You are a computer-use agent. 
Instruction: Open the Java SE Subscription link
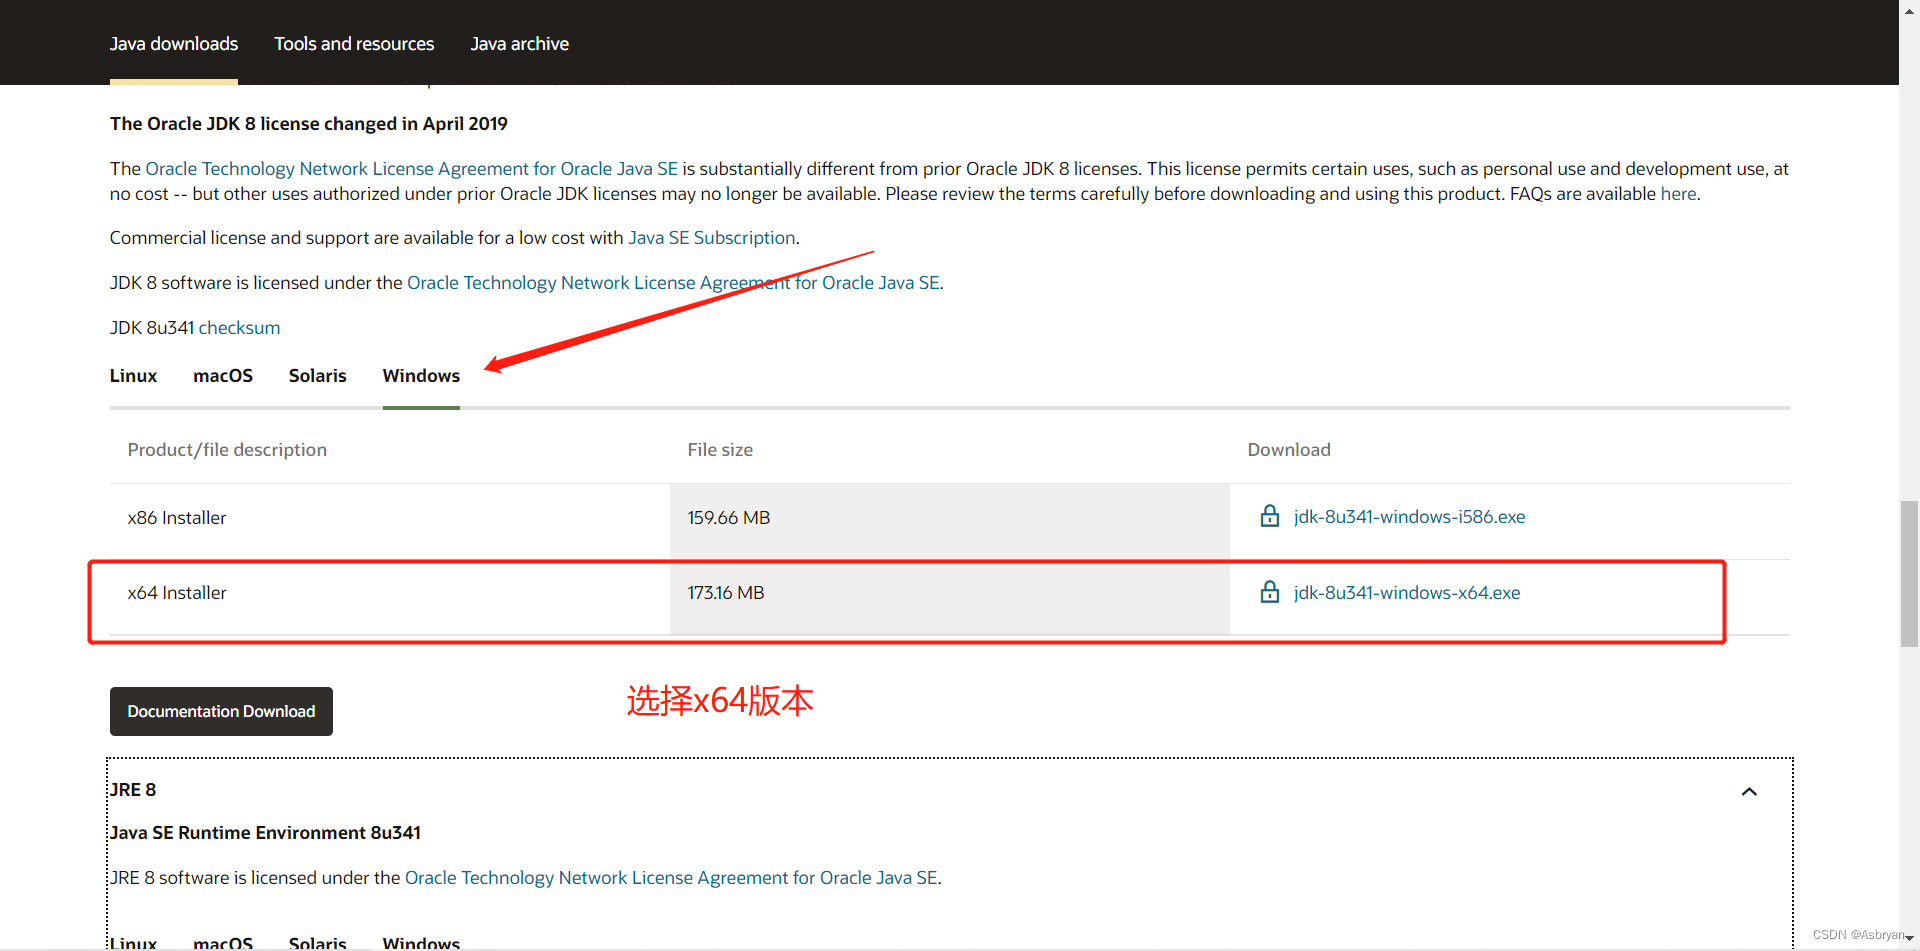(712, 238)
